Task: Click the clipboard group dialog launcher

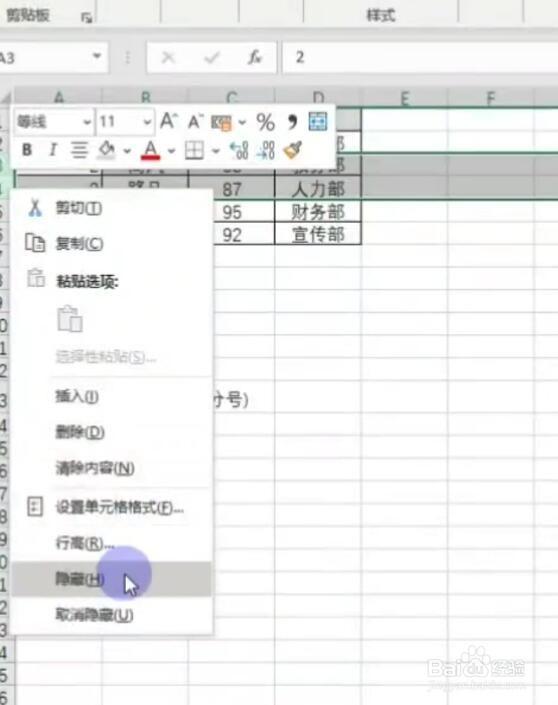Action: coord(86,18)
